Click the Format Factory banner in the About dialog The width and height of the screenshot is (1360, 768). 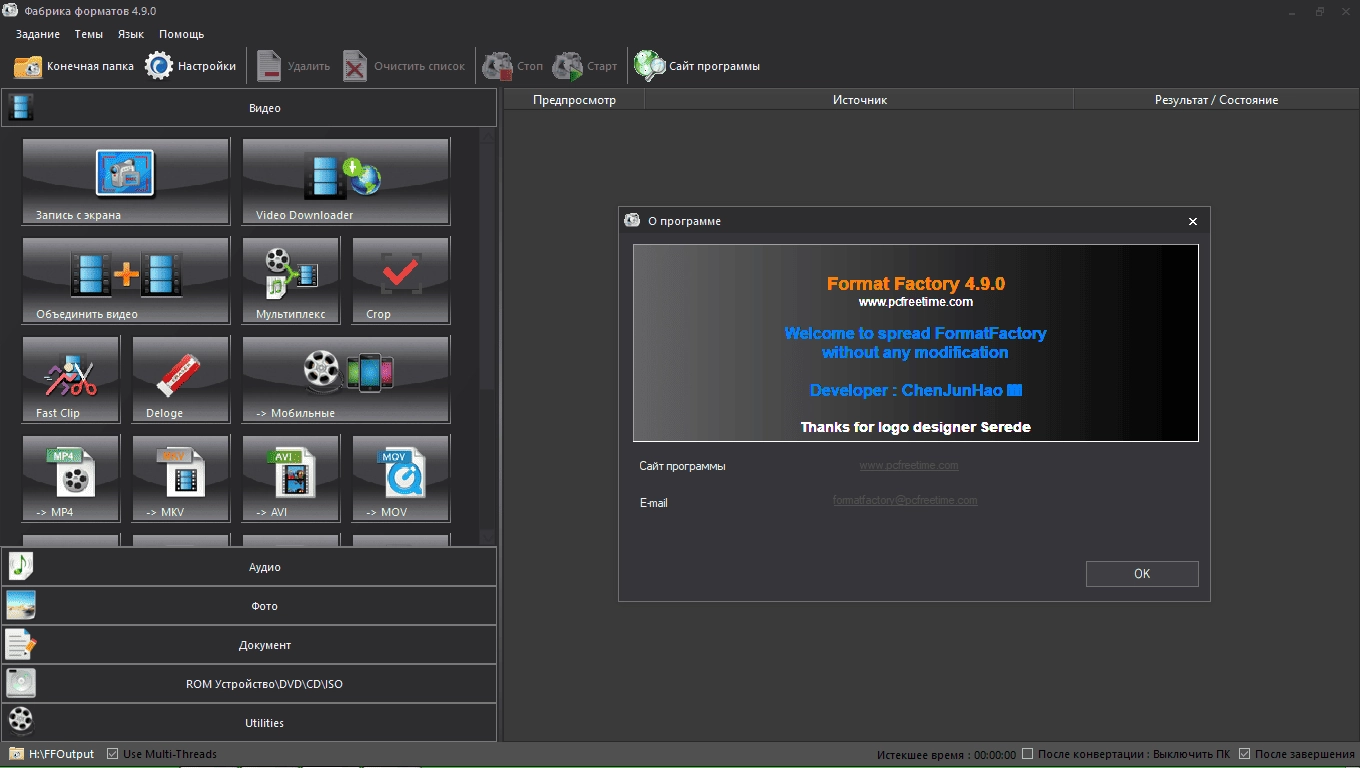click(915, 343)
